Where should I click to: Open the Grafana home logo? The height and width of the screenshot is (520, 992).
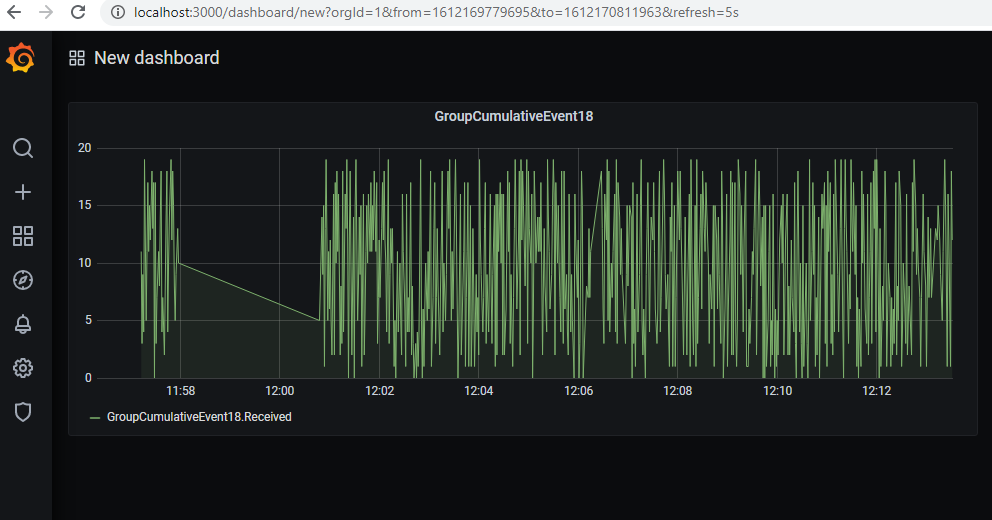pos(20,58)
